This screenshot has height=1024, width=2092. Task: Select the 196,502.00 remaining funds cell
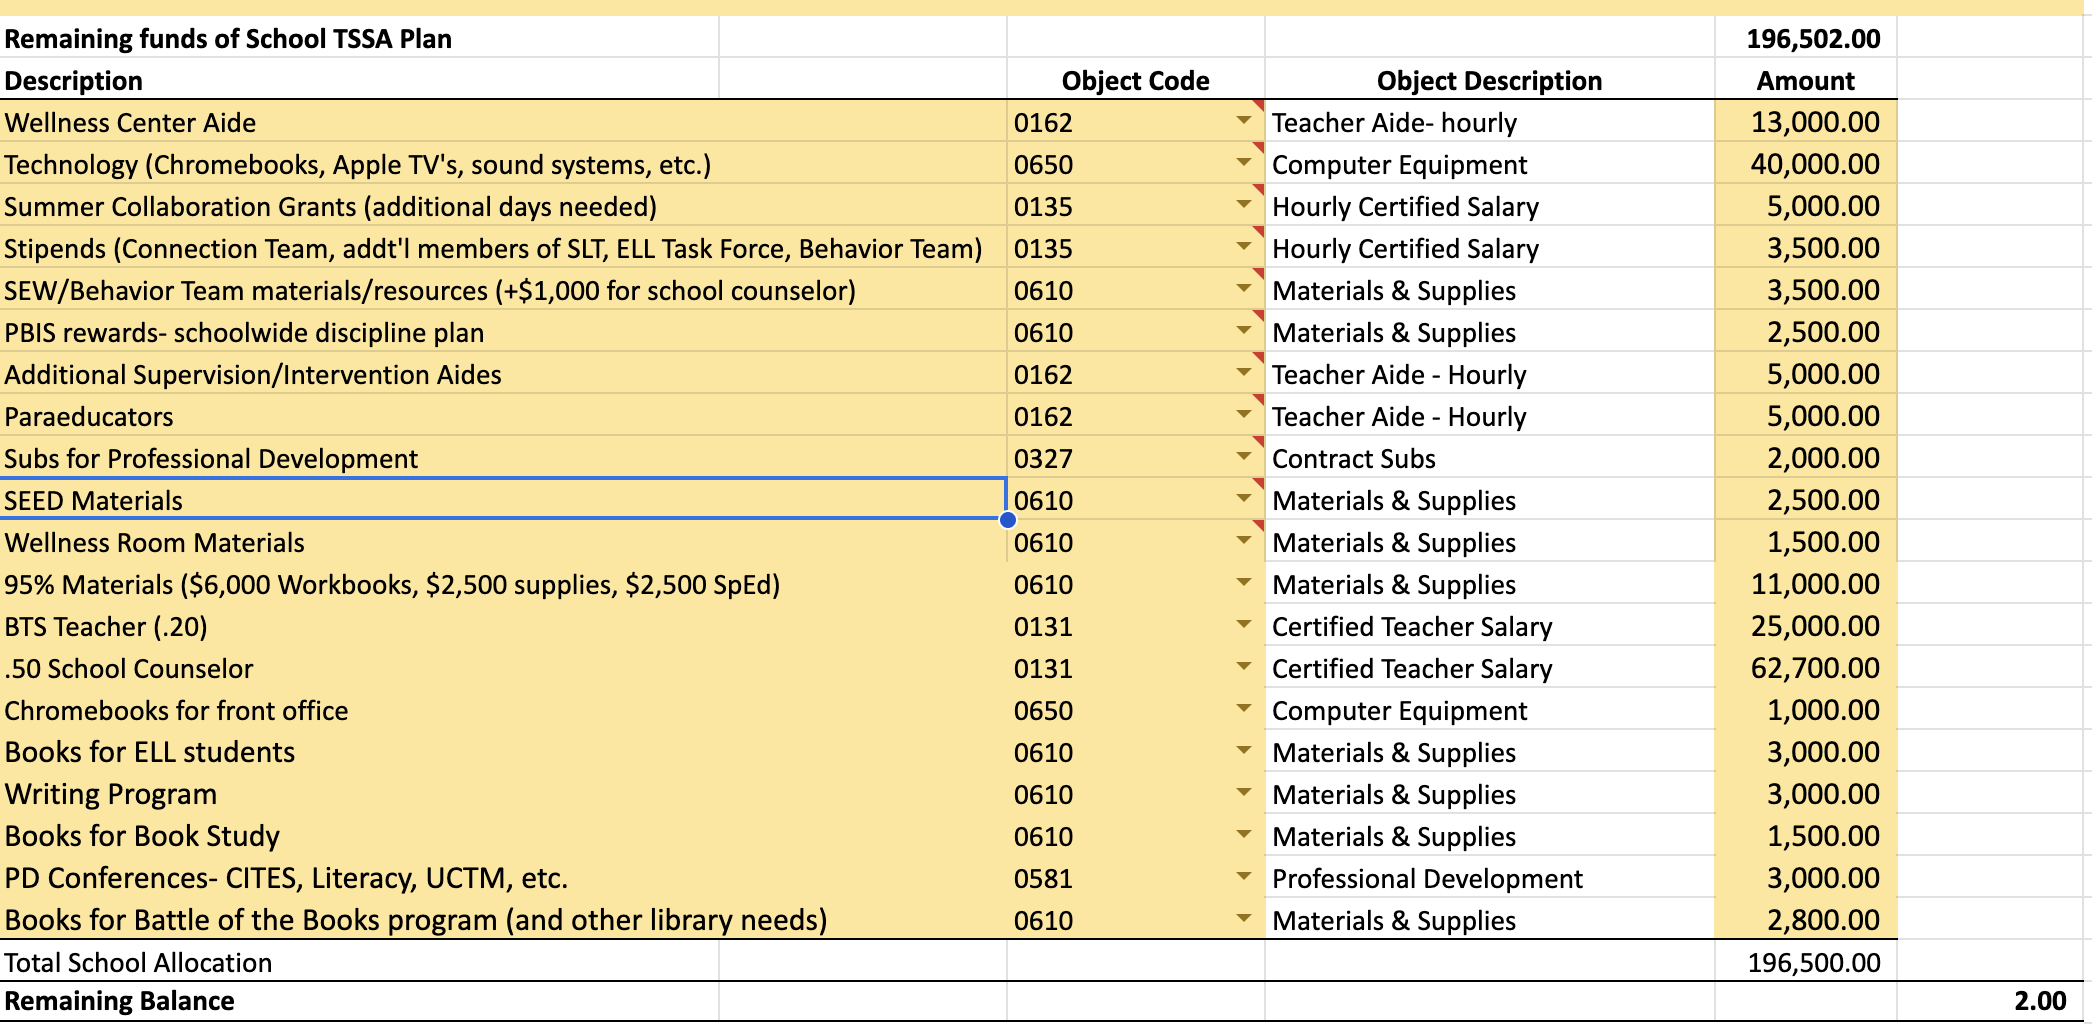point(1805,38)
